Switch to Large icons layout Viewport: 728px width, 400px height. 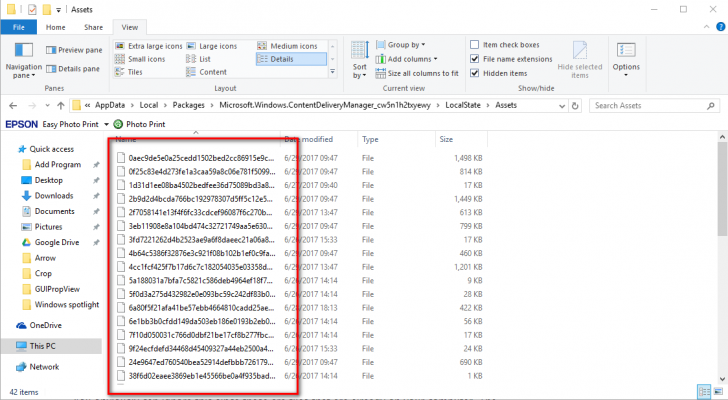pos(212,46)
